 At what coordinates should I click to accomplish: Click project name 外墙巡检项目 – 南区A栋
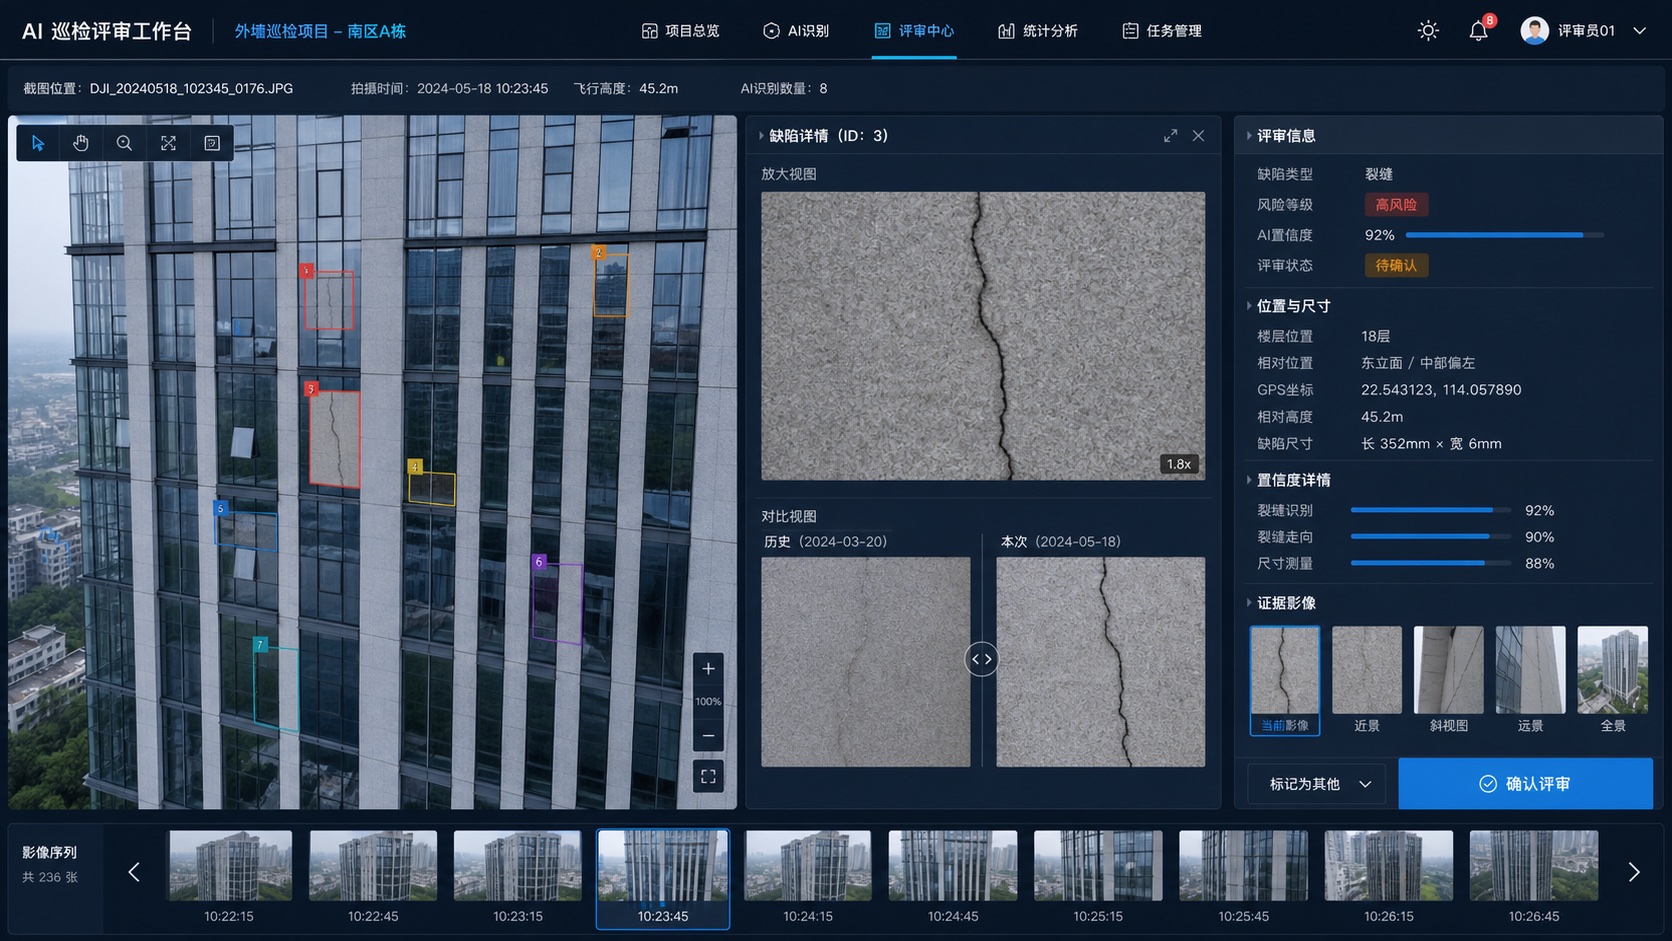pos(320,31)
